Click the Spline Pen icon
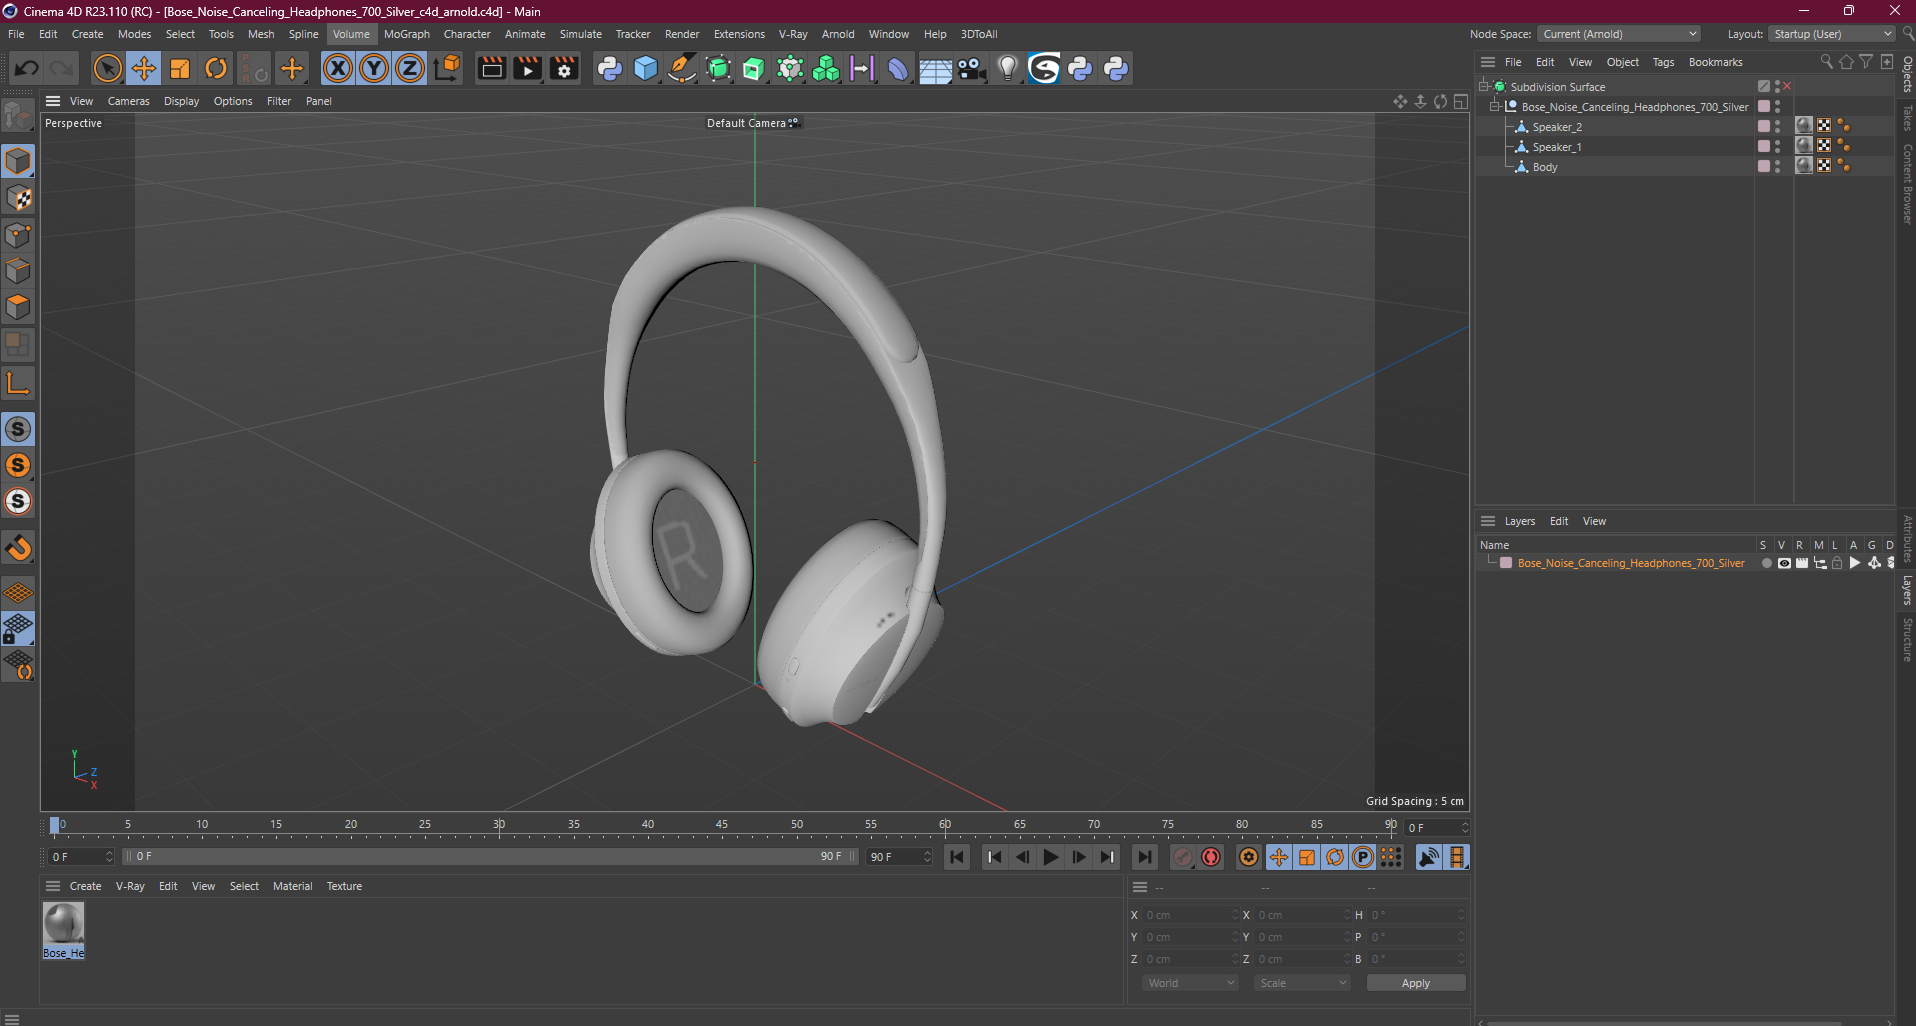This screenshot has width=1916, height=1026. [x=682, y=68]
